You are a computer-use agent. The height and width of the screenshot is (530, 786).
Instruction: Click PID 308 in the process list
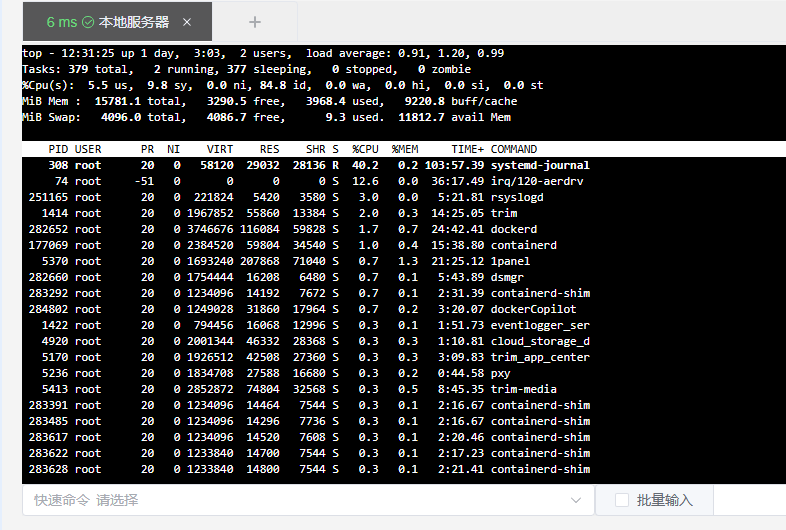pyautogui.click(x=58, y=165)
